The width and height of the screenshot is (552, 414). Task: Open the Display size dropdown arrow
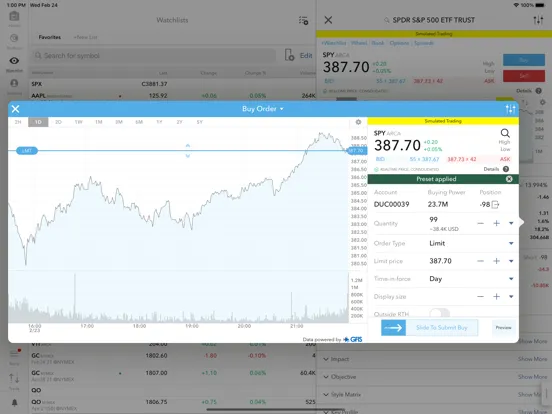click(x=511, y=296)
